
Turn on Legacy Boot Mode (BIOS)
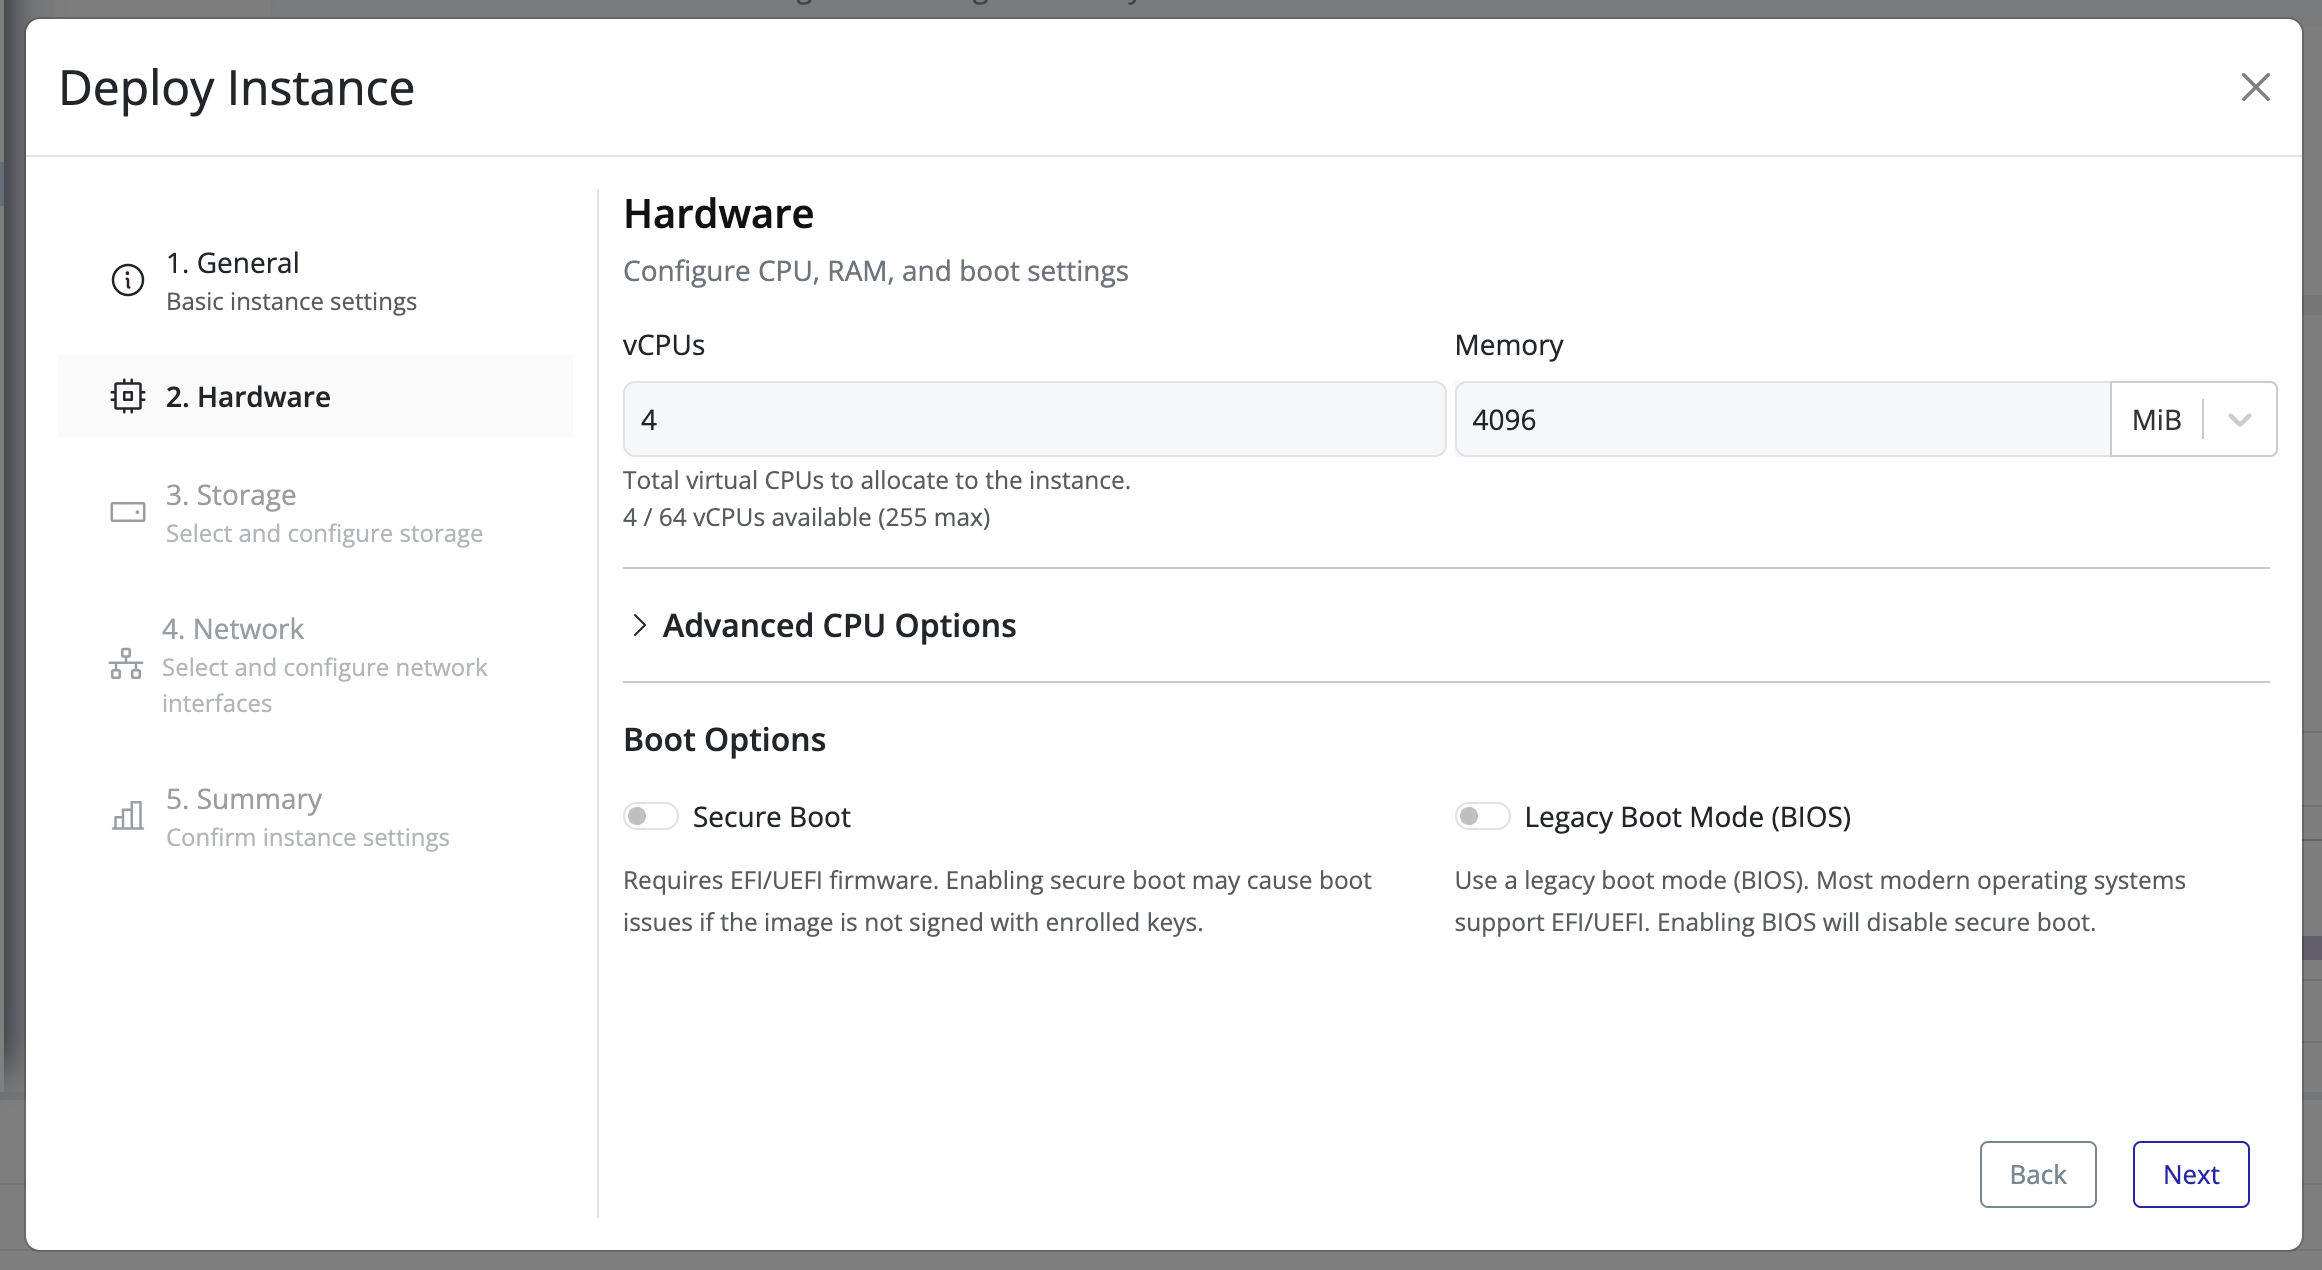[1482, 816]
